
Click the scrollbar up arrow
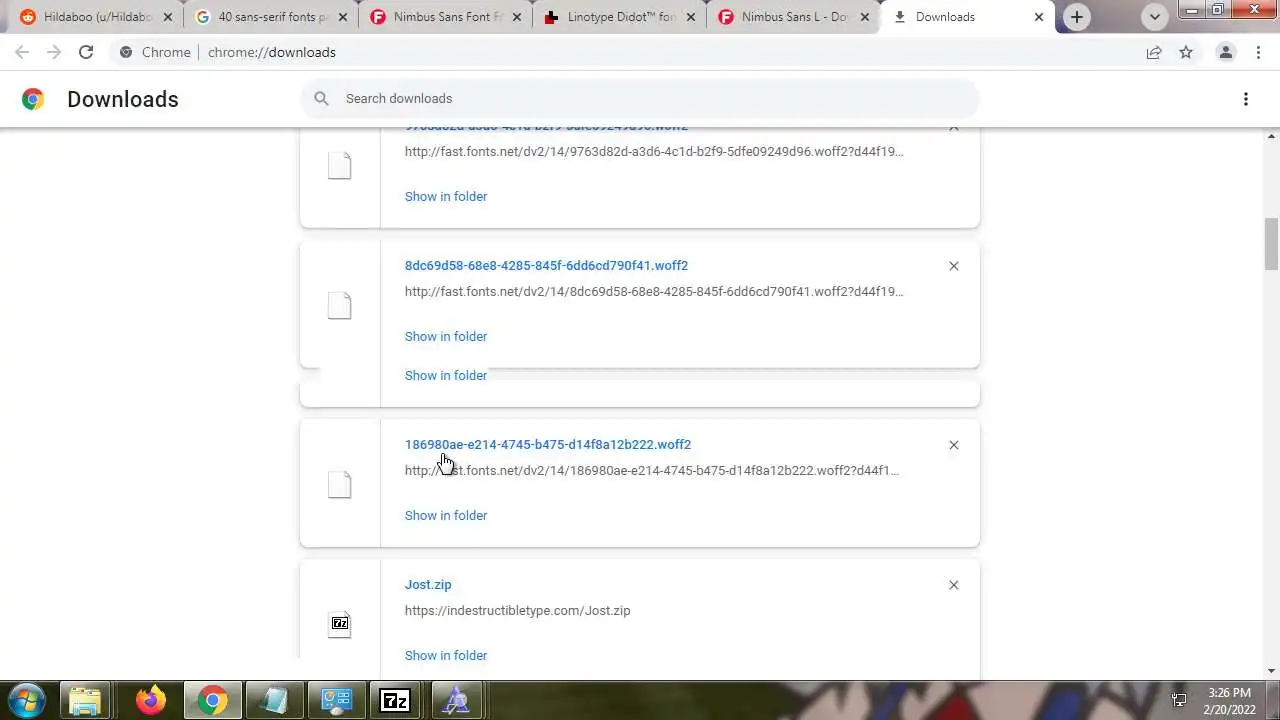1272,135
